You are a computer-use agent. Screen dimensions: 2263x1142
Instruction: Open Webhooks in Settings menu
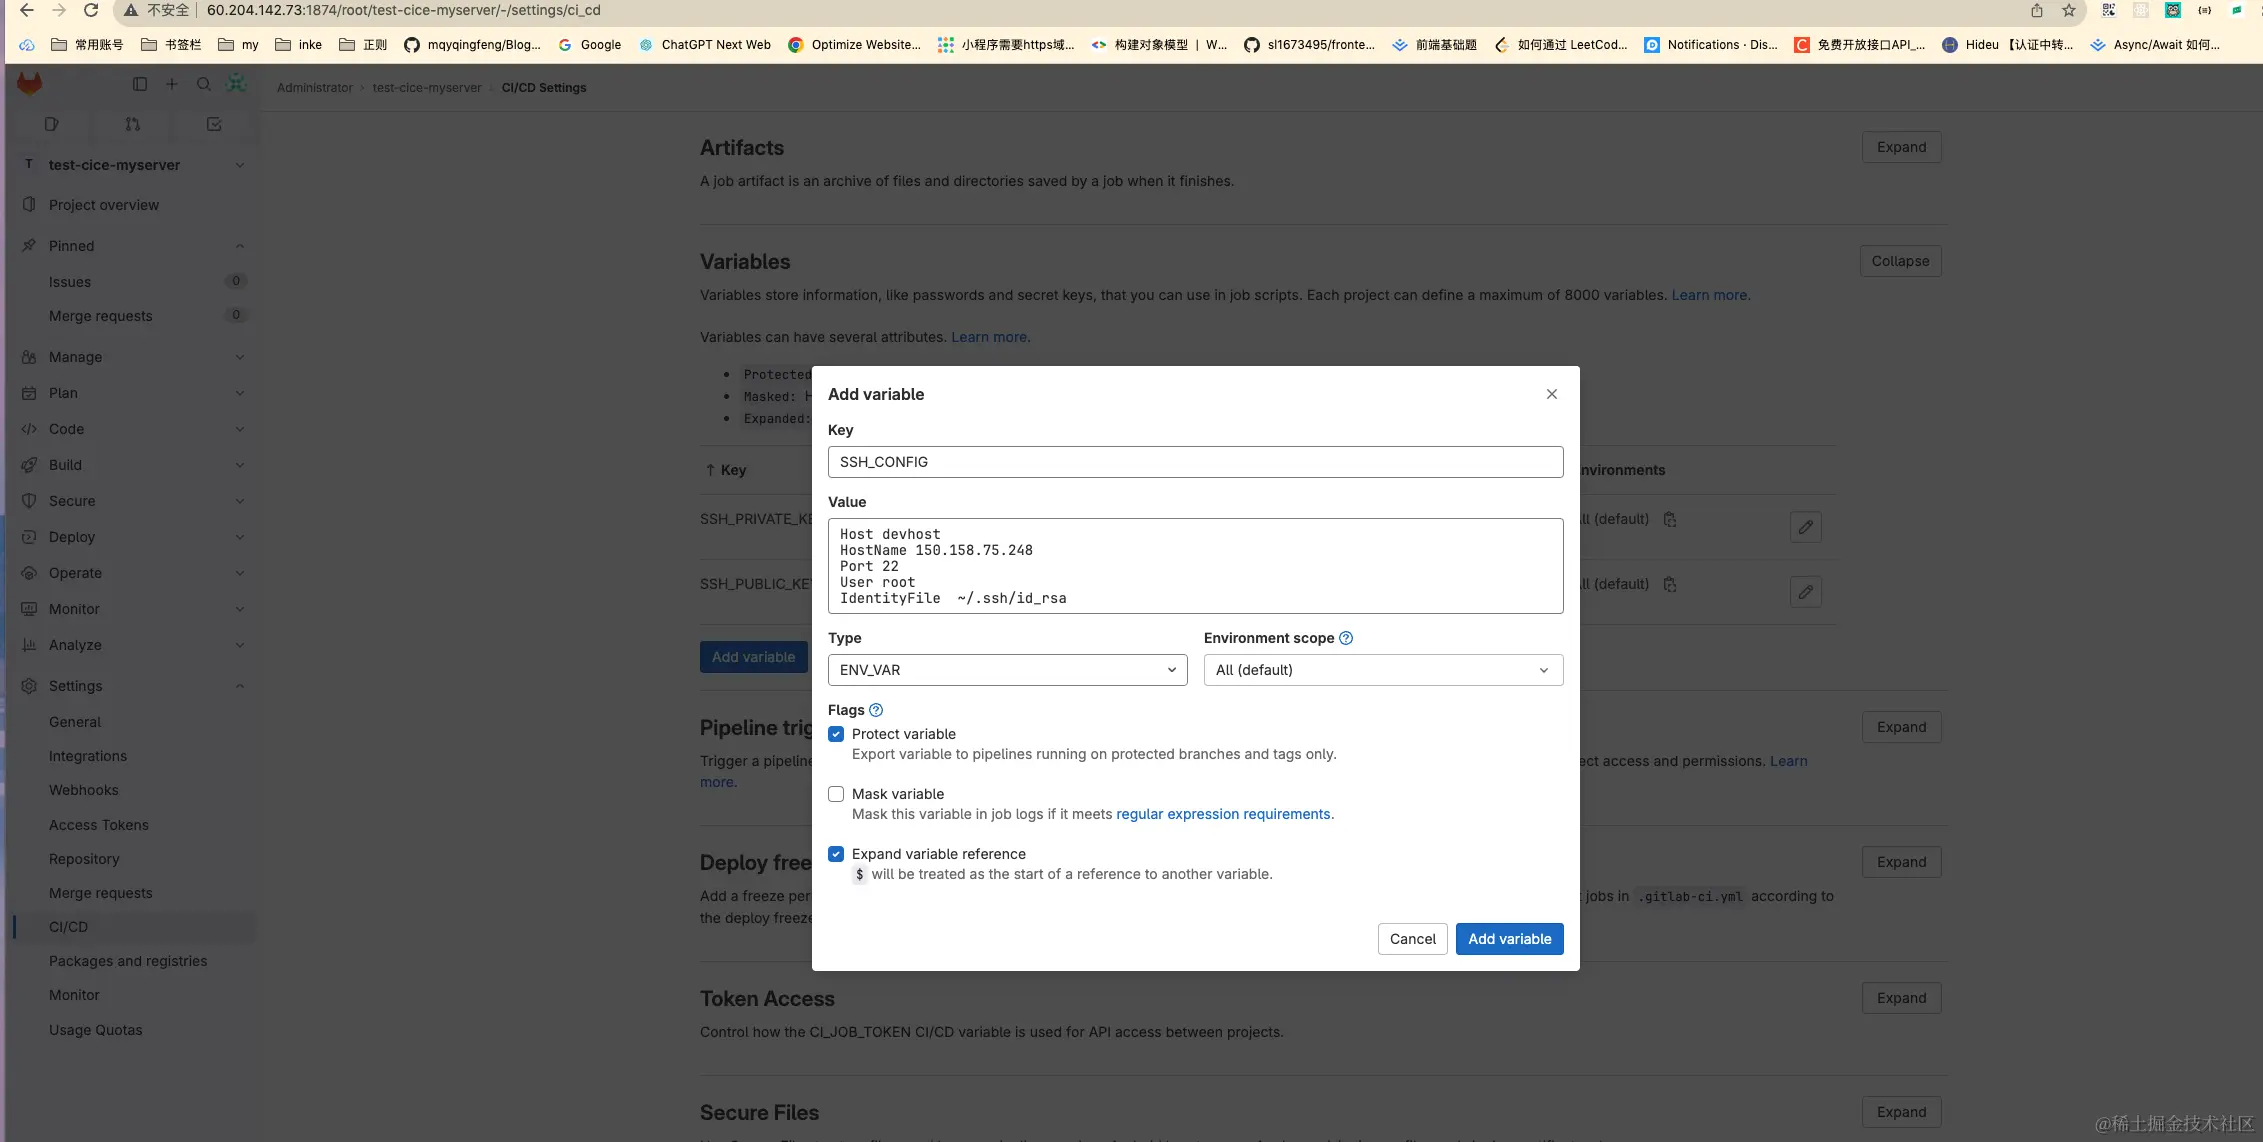[84, 790]
